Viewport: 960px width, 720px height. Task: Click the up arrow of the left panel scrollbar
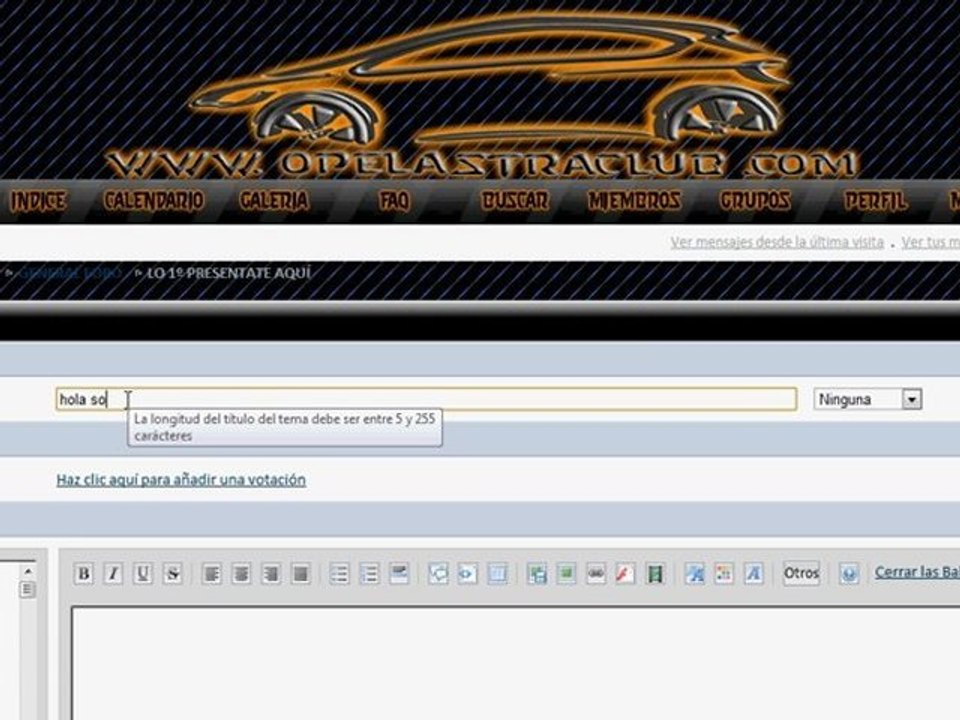[28, 571]
